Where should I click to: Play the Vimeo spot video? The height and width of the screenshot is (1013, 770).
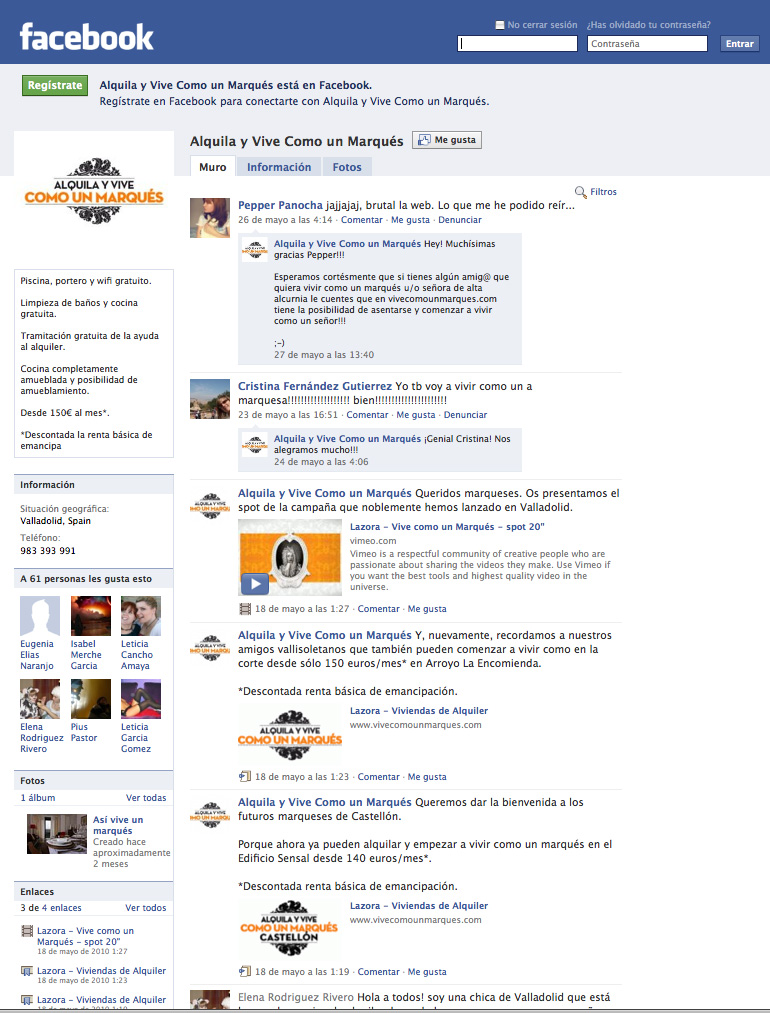click(255, 583)
